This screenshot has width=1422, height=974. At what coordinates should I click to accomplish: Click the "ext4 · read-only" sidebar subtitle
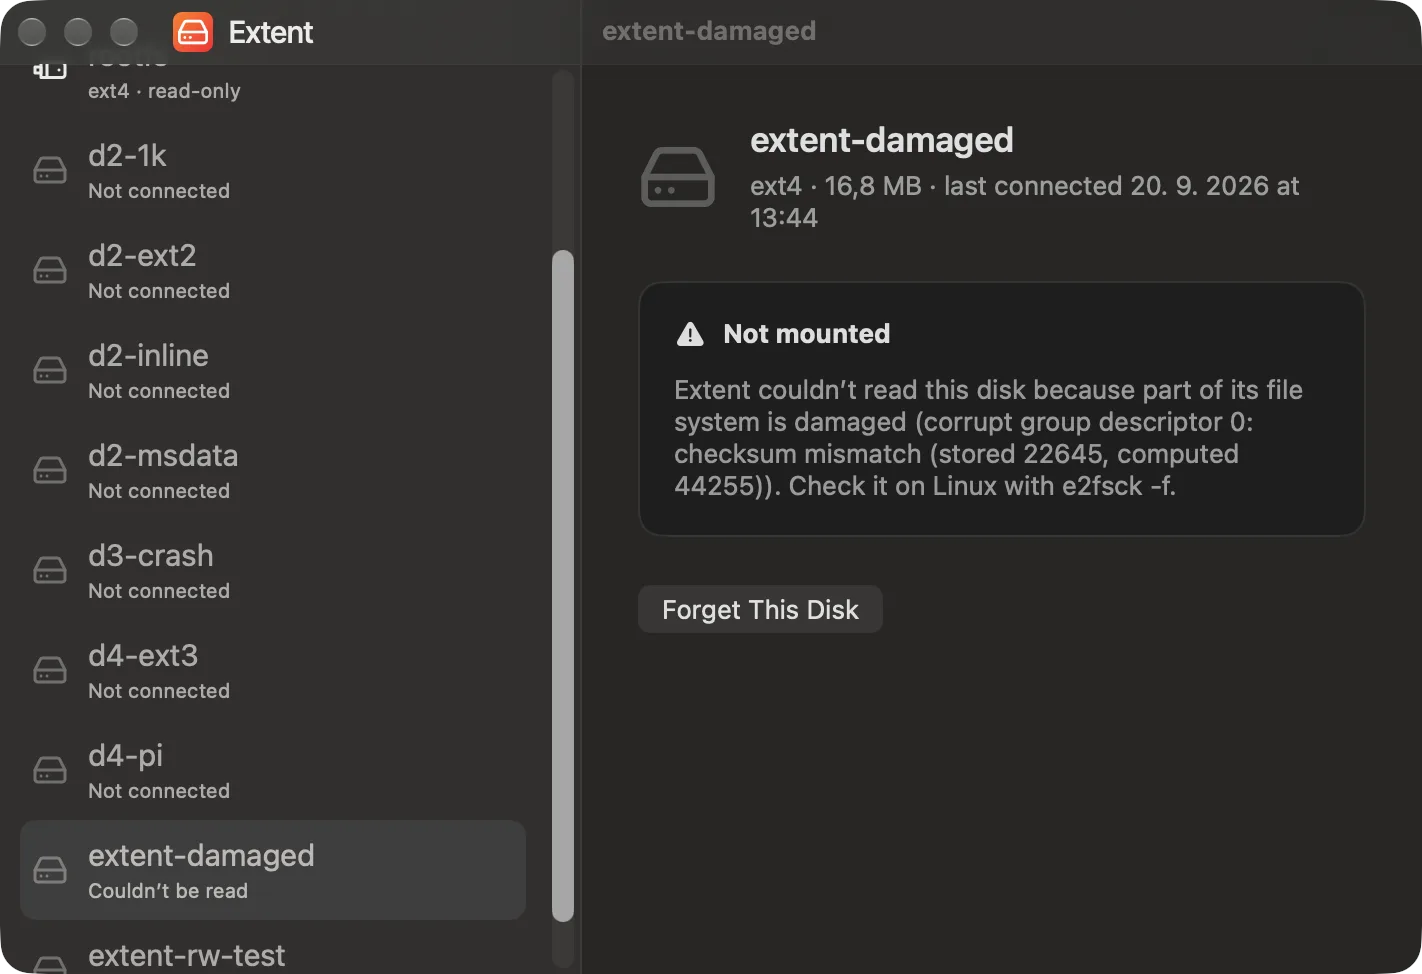pyautogui.click(x=164, y=91)
